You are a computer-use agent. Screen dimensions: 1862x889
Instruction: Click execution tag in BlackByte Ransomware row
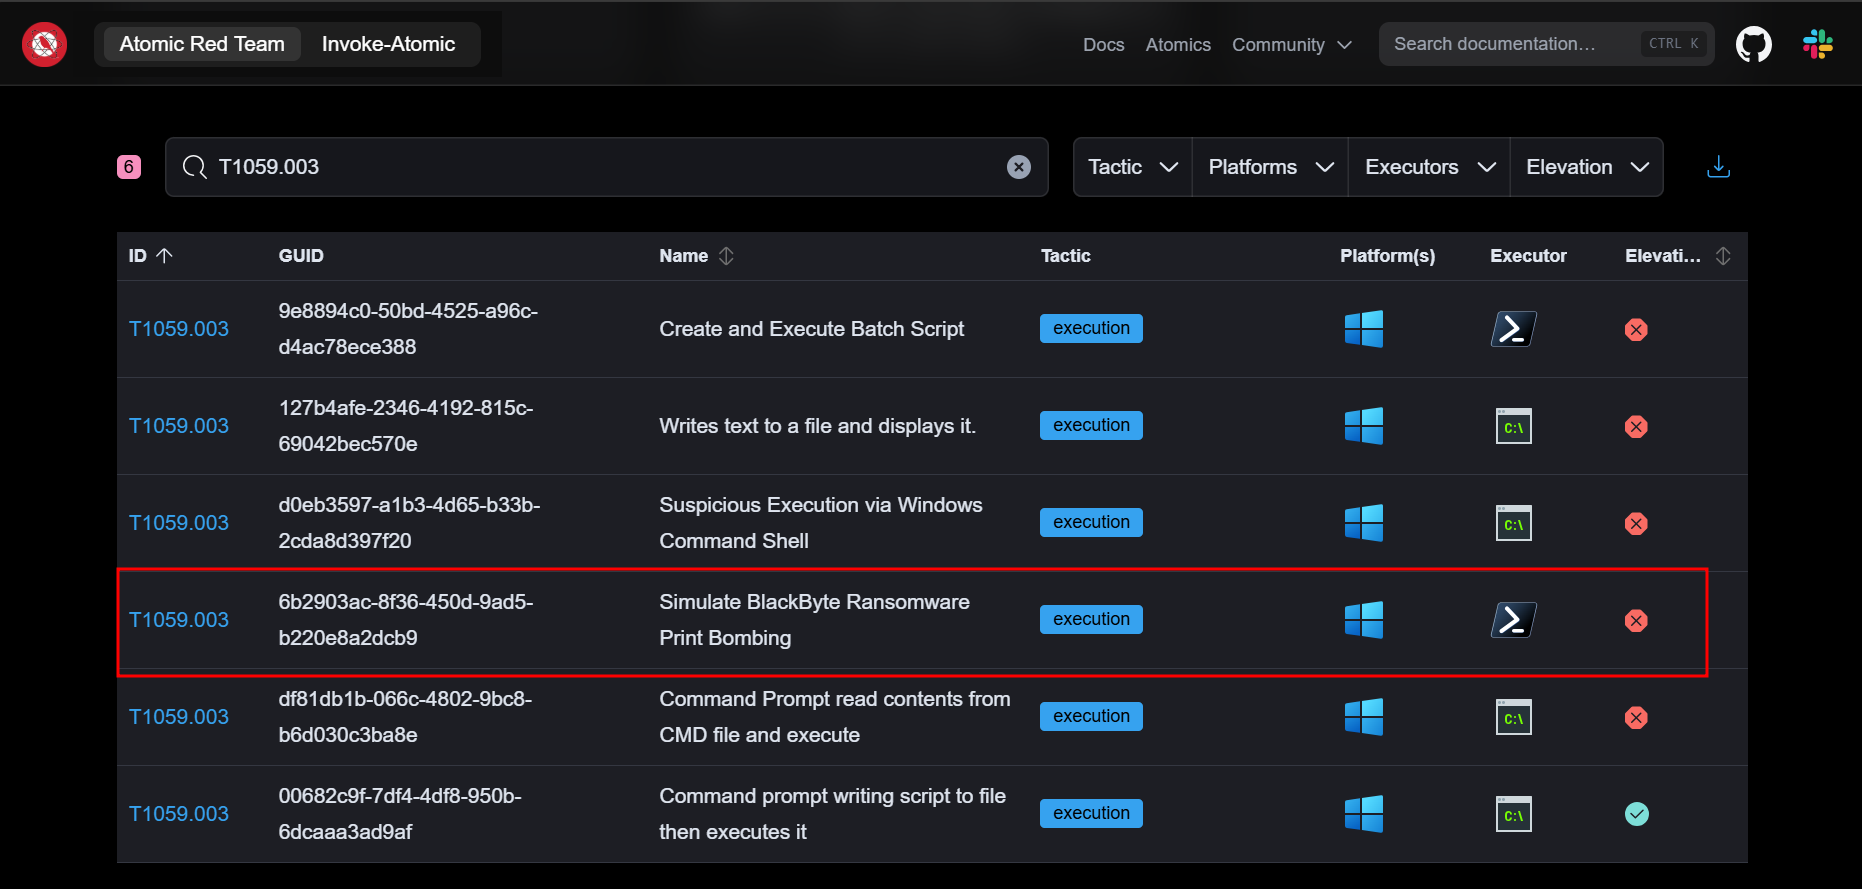click(x=1091, y=619)
